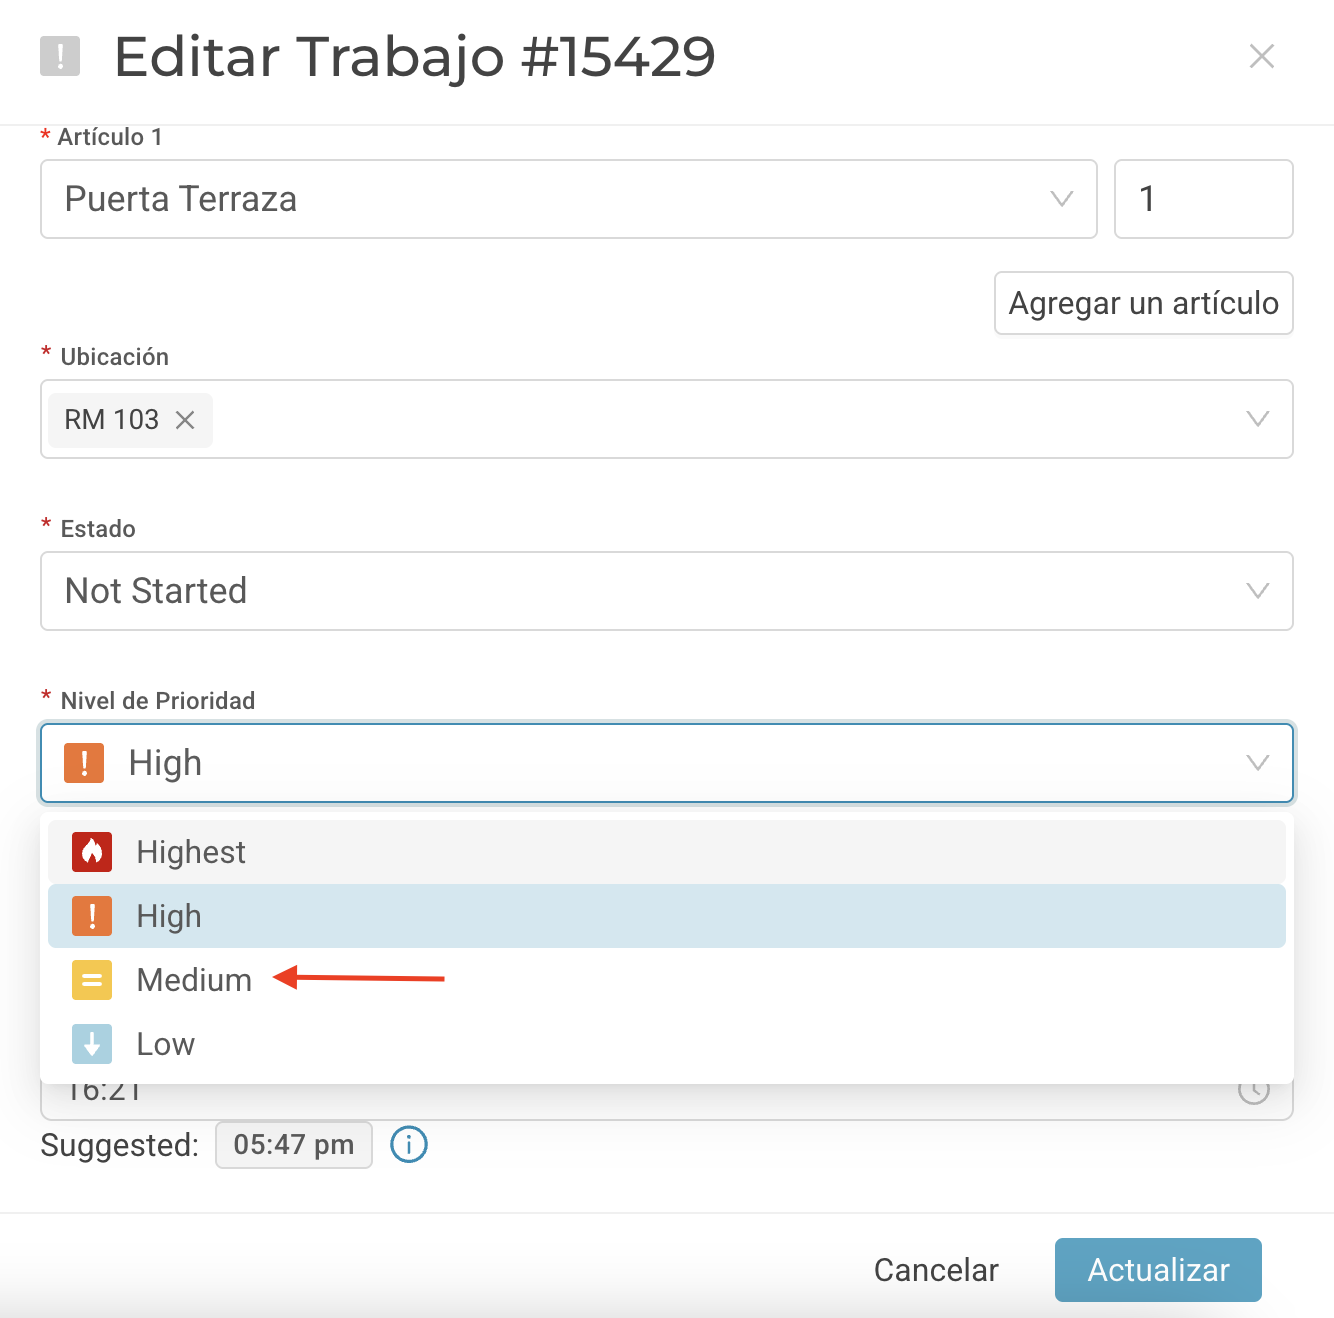Collapse the Nivel de Prioridad dropdown
Viewport: 1334px width, 1318px height.
(x=1258, y=763)
